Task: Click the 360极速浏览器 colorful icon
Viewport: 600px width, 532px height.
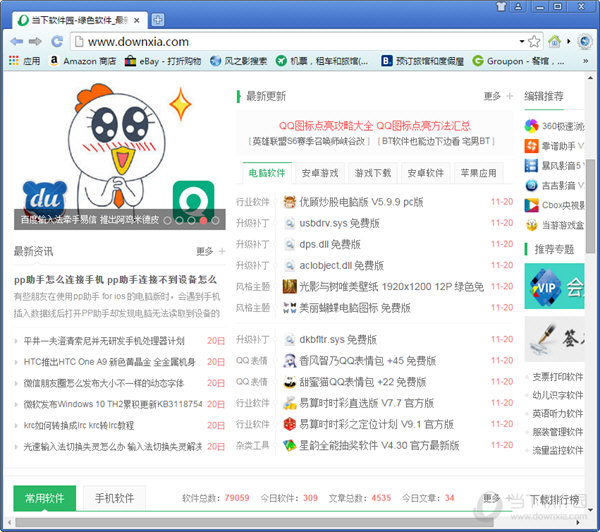Action: pyautogui.click(x=532, y=126)
